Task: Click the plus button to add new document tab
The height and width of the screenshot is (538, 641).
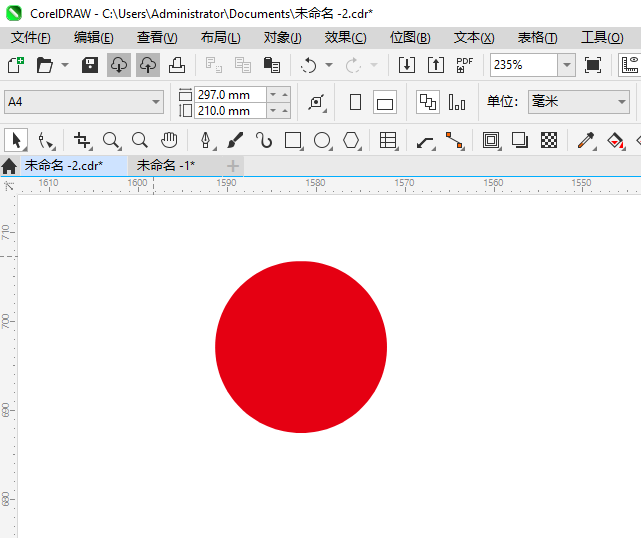Action: click(233, 165)
